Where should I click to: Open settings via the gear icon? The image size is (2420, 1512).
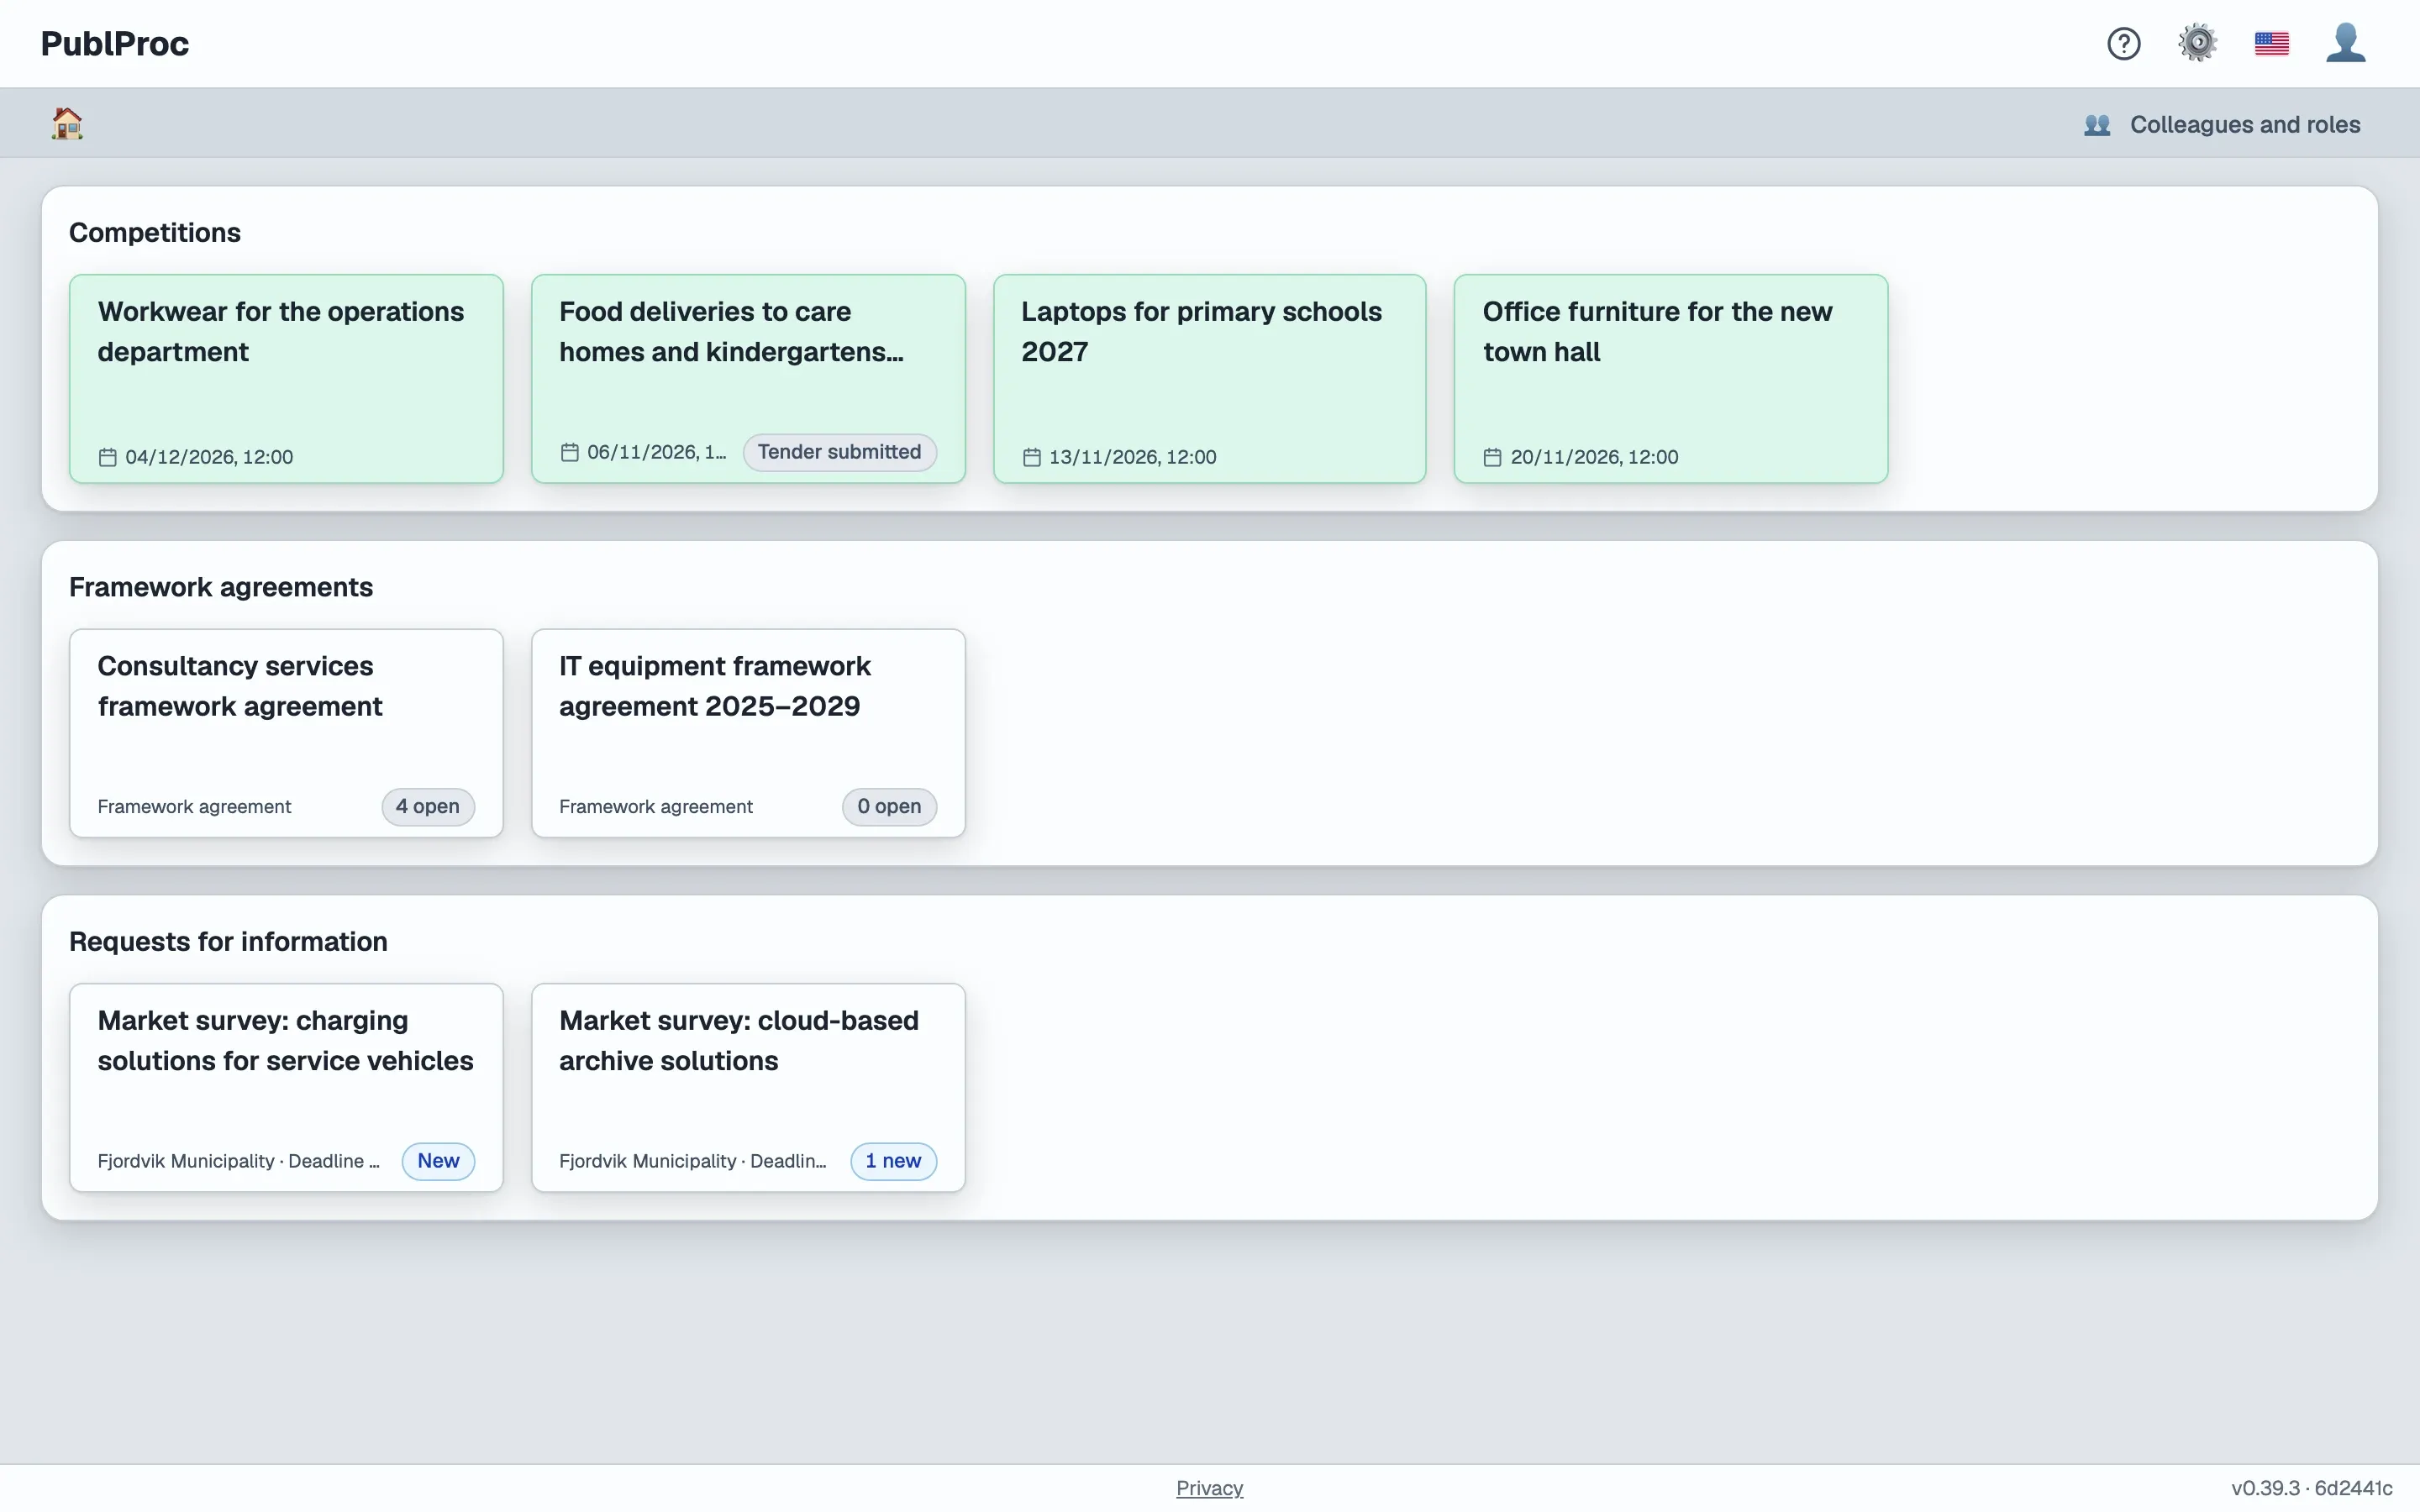point(2197,44)
